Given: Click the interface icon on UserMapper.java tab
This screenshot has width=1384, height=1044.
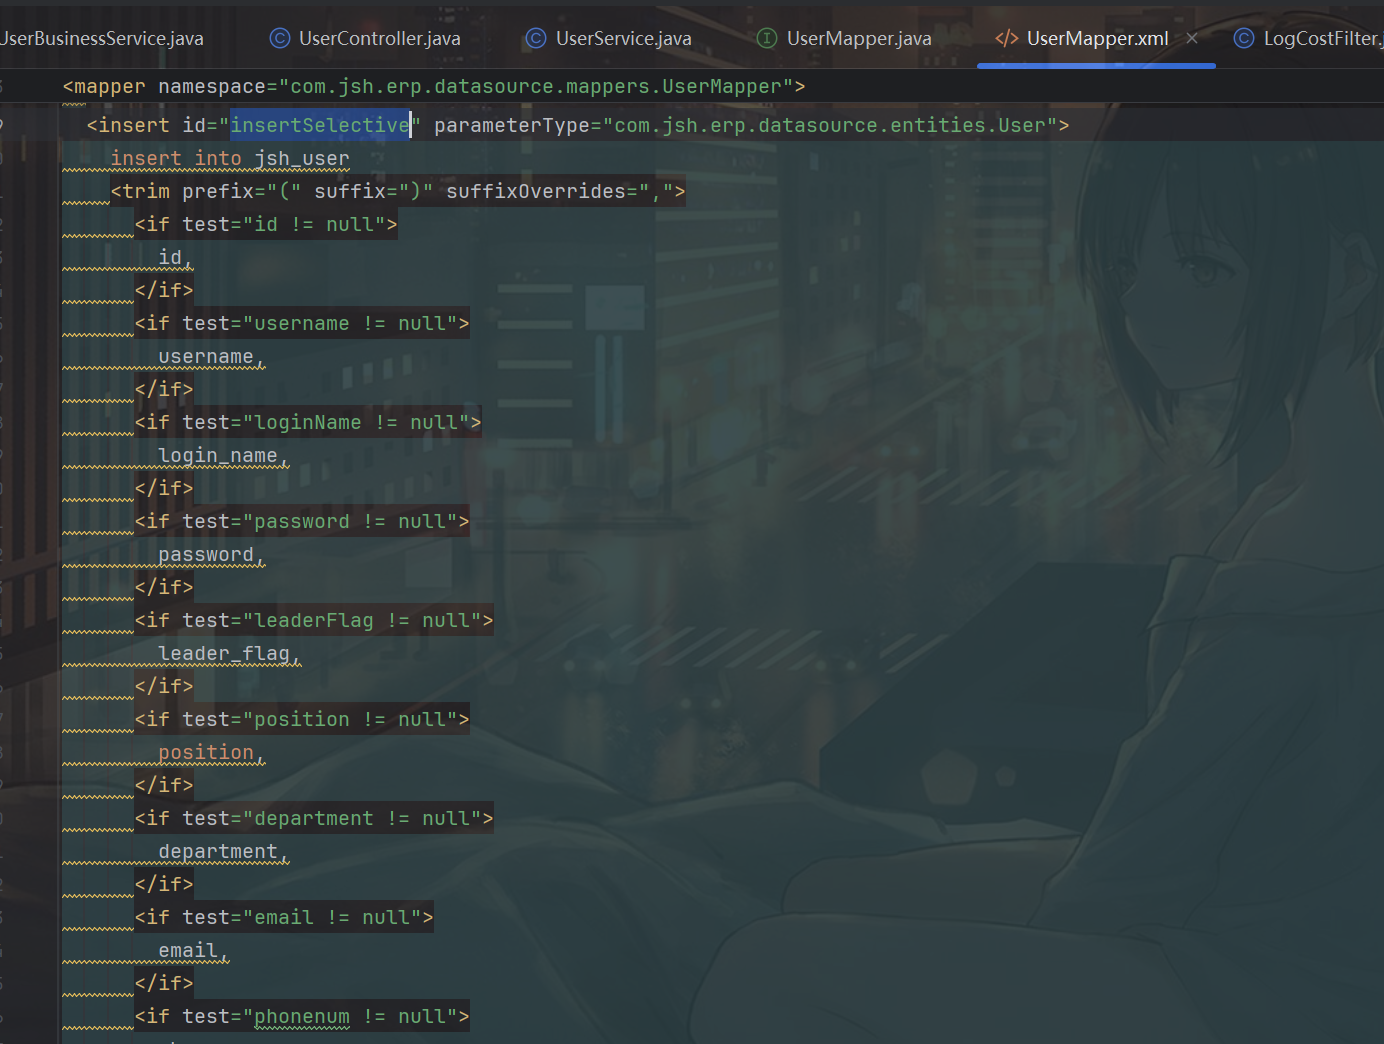Looking at the screenshot, I should [767, 38].
